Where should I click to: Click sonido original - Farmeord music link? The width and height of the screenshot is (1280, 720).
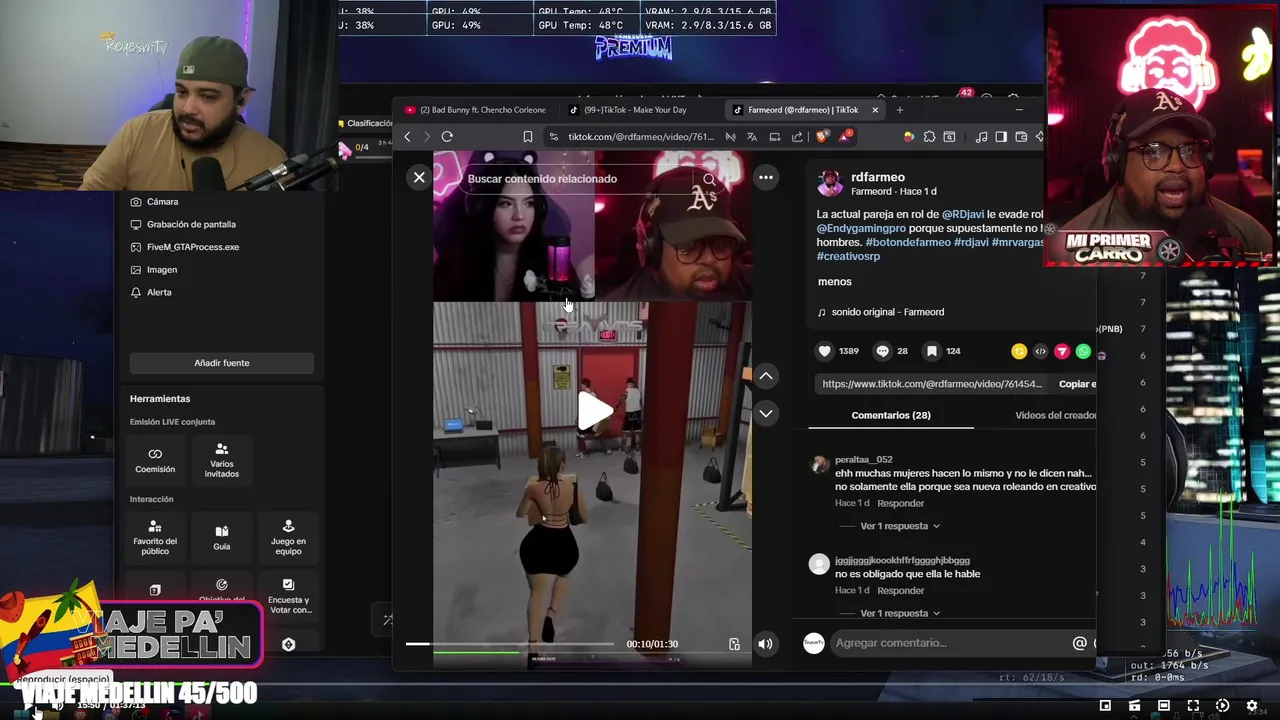pyautogui.click(x=887, y=312)
